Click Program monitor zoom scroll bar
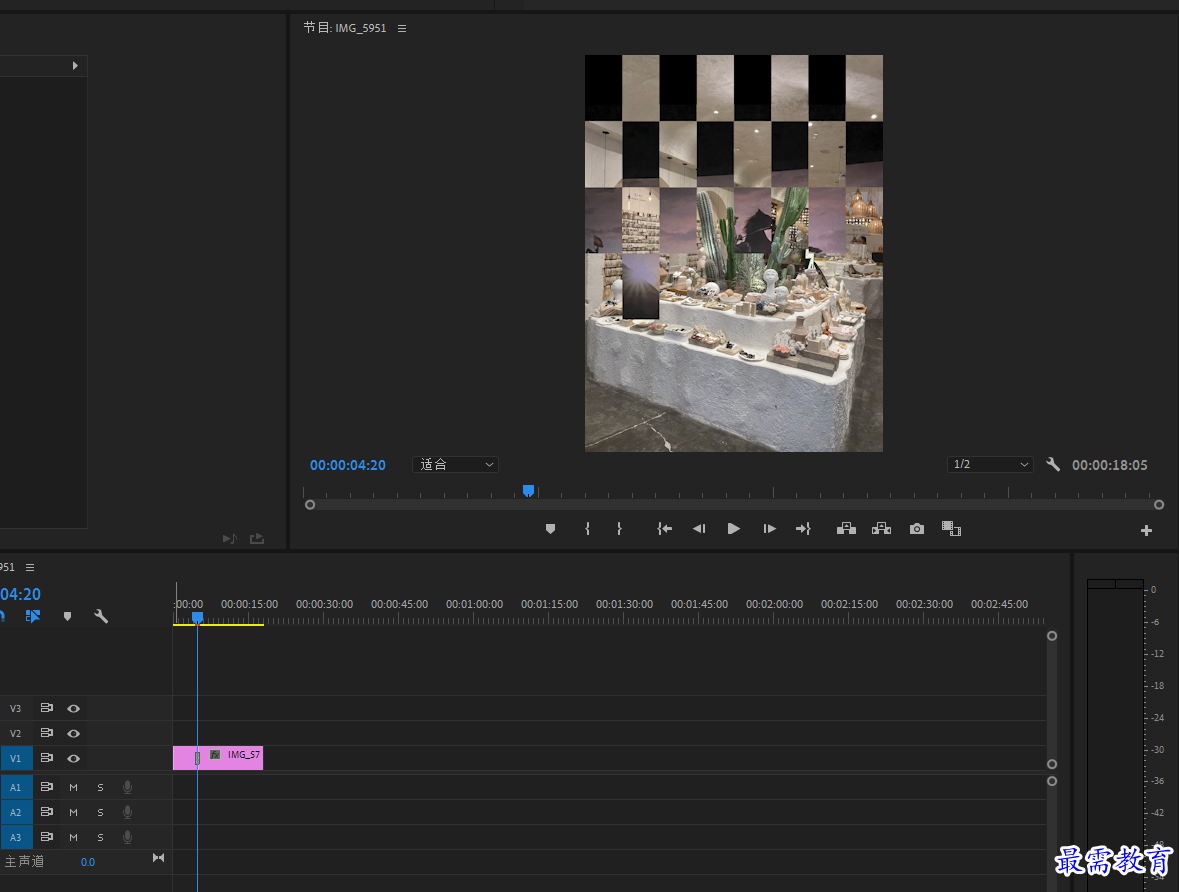Screen dimensions: 1179x892 (734, 505)
